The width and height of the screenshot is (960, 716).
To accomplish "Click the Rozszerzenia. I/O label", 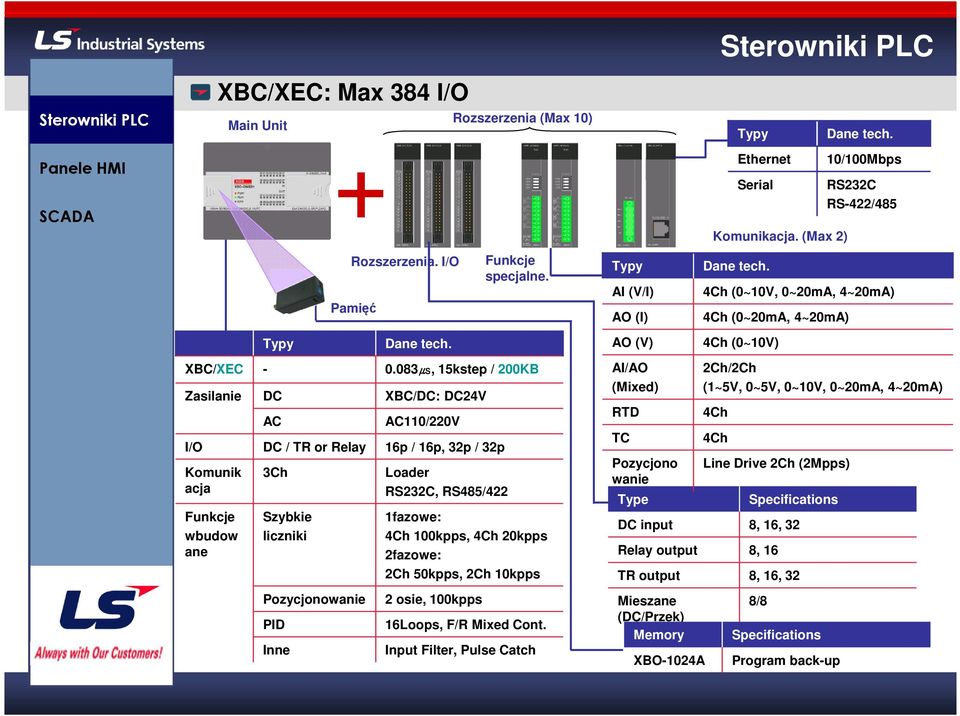I will [x=405, y=262].
